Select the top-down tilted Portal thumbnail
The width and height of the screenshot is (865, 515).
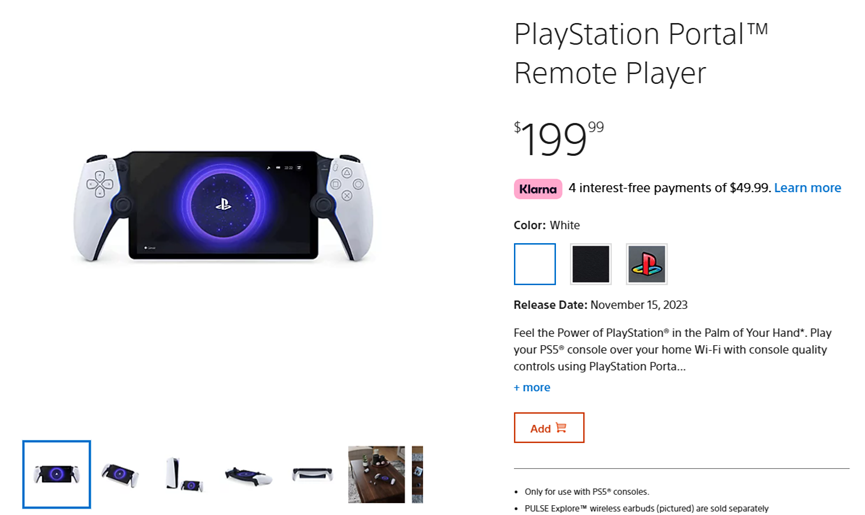pyautogui.click(x=247, y=474)
